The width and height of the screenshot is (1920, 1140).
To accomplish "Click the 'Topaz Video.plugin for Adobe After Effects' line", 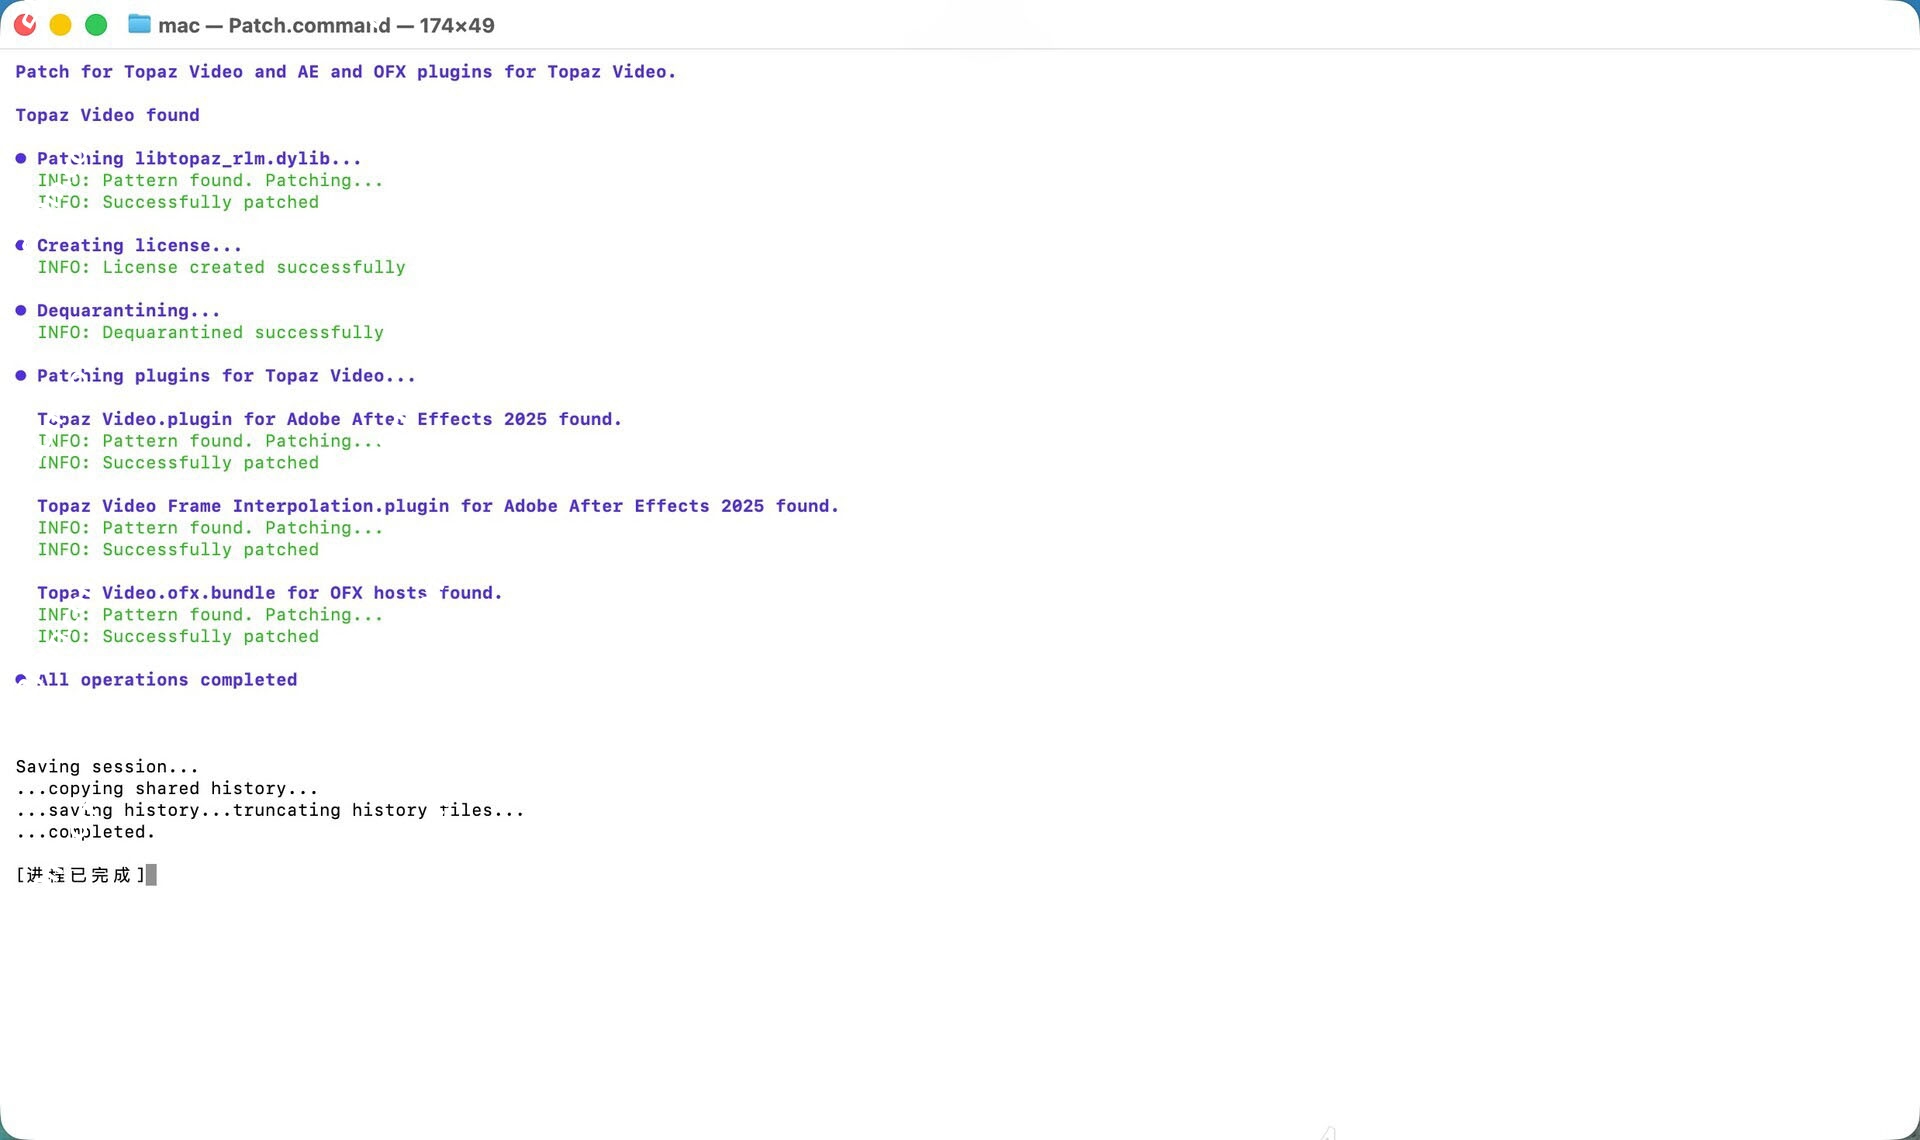I will tap(329, 419).
